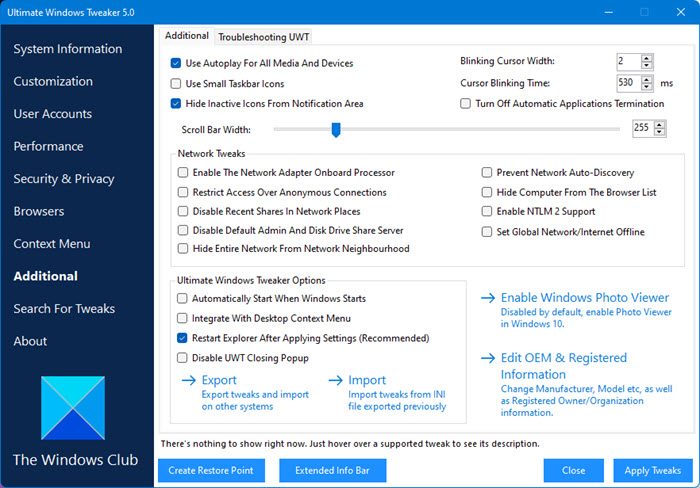
Task: Check Set Global Network/Internet Offline
Action: (x=487, y=232)
